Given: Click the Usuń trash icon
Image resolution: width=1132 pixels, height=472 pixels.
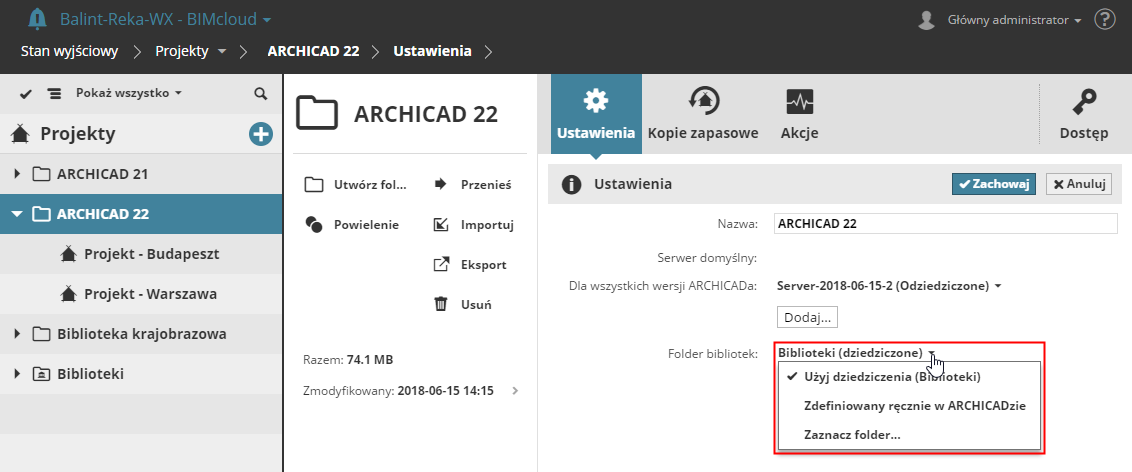Looking at the screenshot, I should tap(440, 304).
